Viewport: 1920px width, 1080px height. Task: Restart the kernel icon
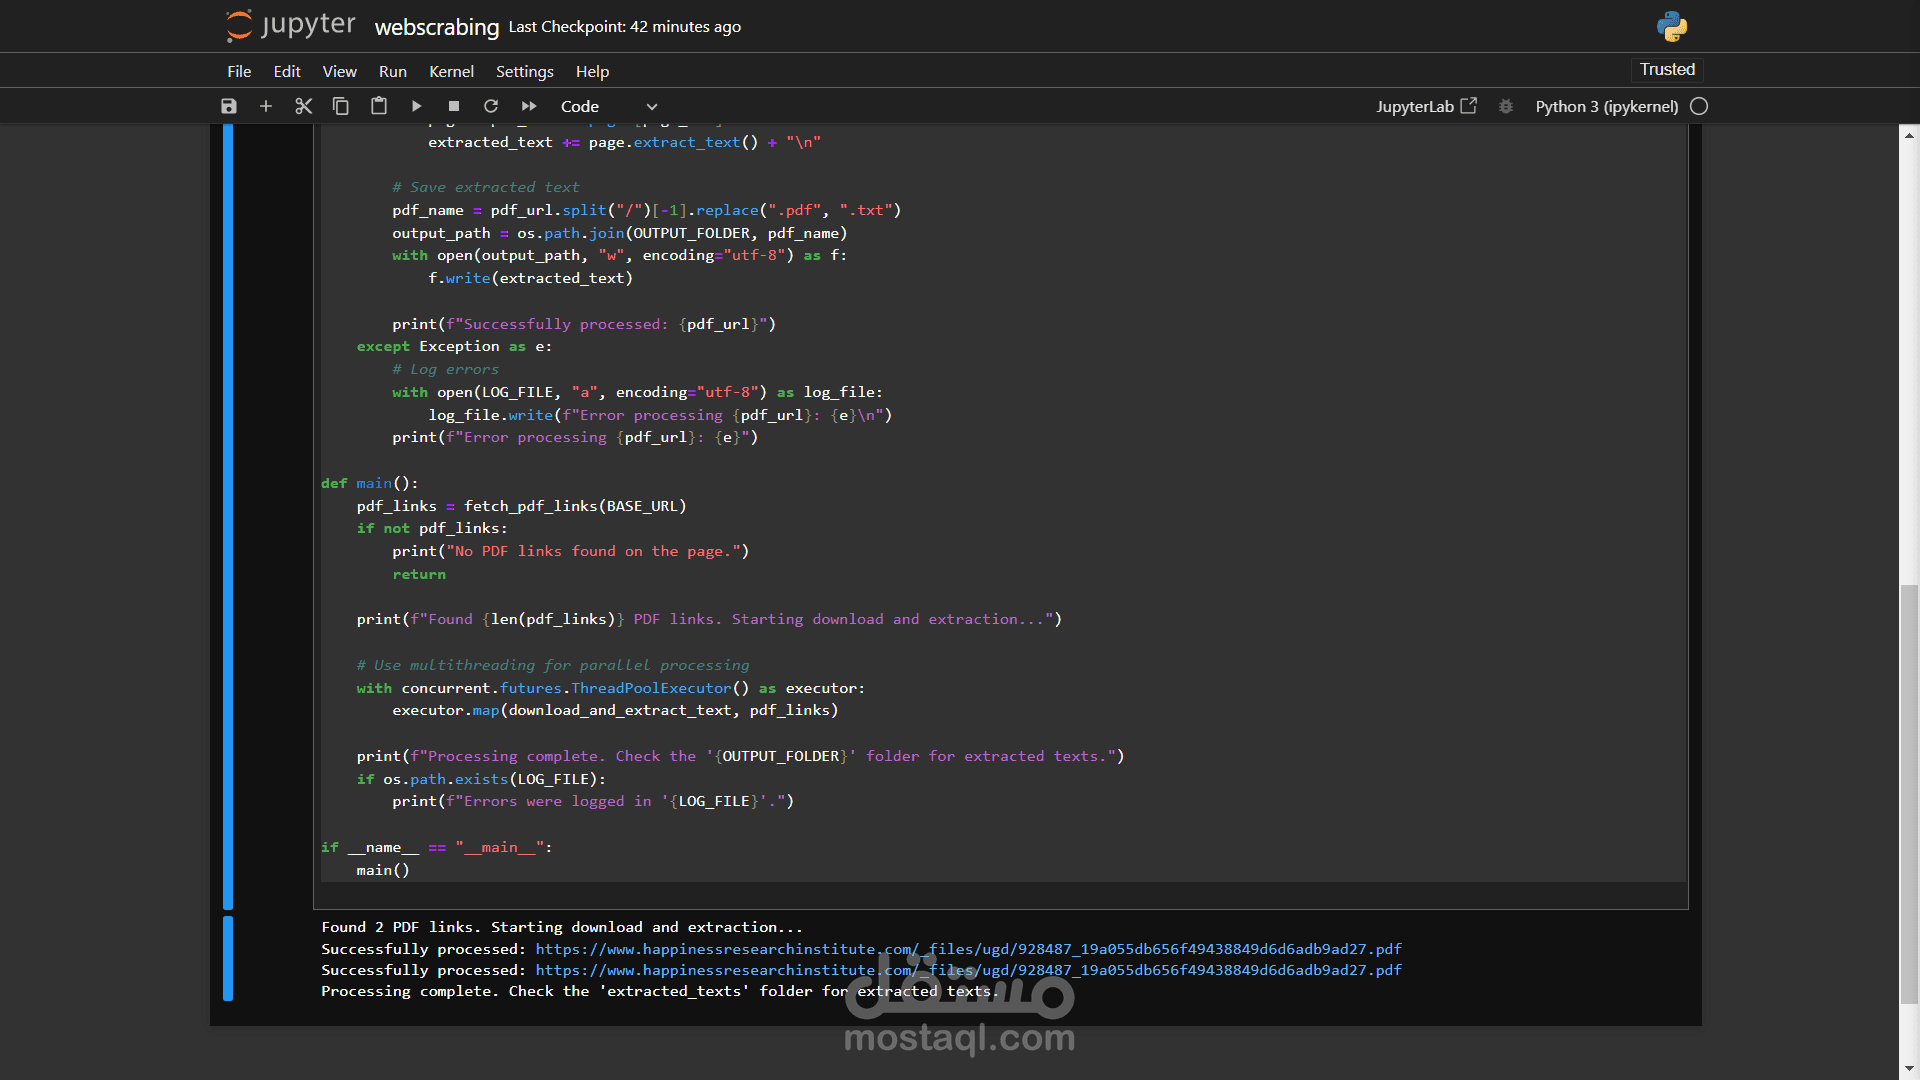tap(491, 106)
